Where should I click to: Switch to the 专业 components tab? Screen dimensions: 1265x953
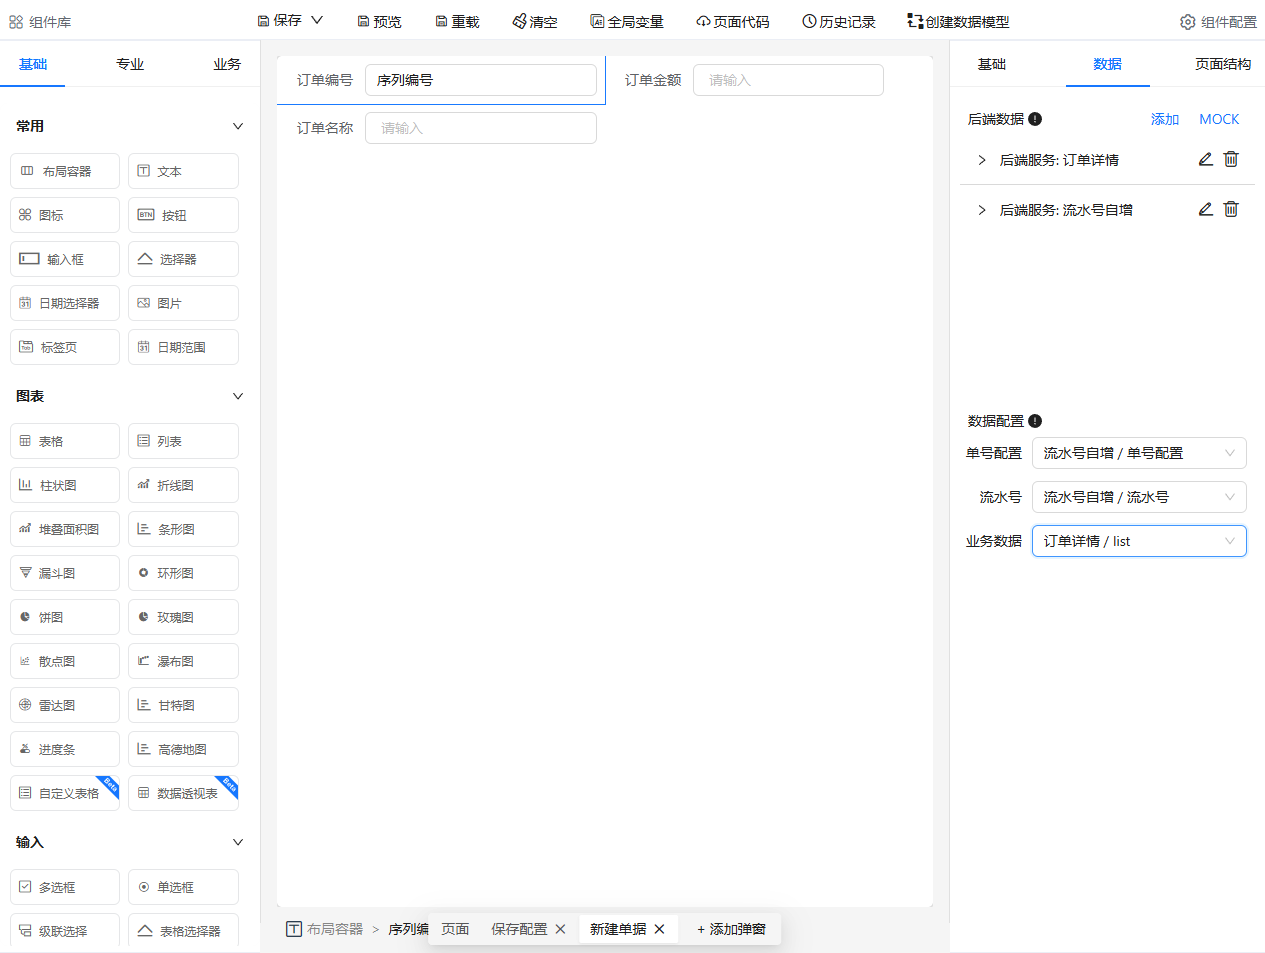click(x=129, y=63)
